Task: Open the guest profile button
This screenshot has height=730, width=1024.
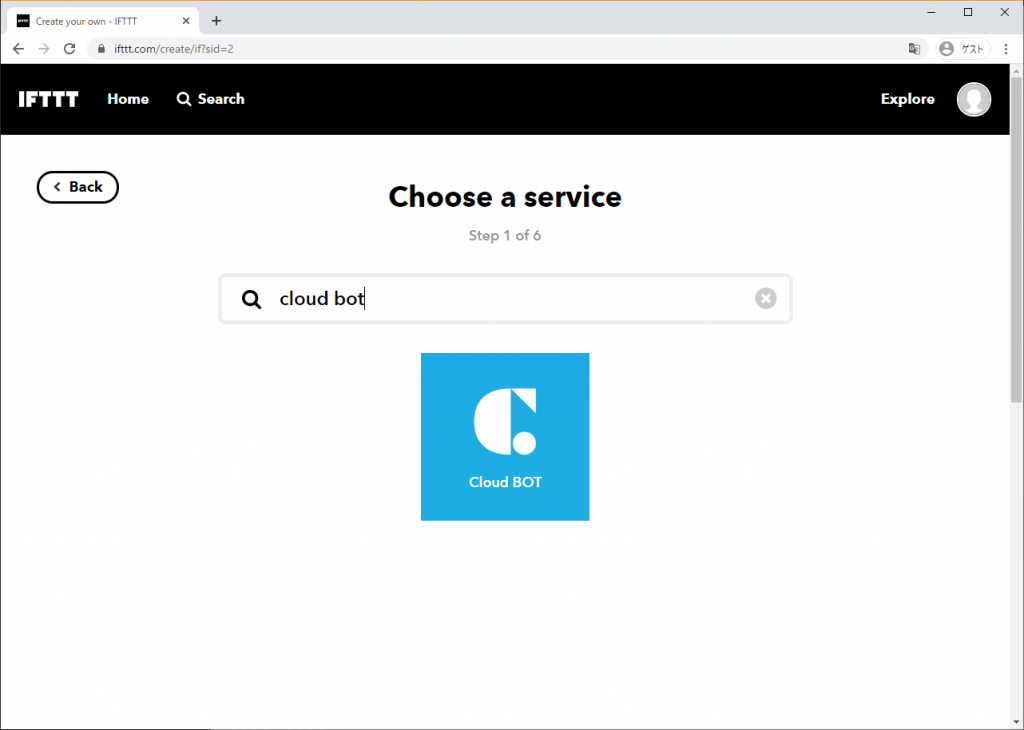Action: (963, 49)
